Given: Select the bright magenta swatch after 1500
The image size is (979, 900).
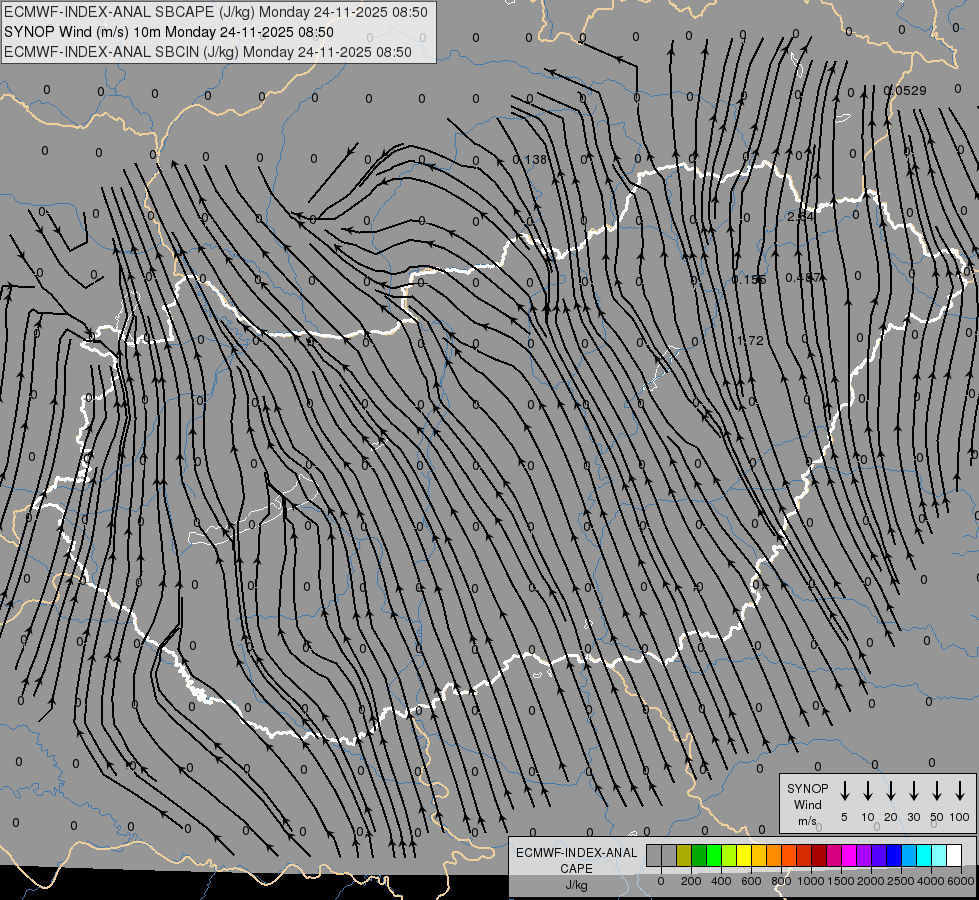Looking at the screenshot, I should (x=850, y=855).
